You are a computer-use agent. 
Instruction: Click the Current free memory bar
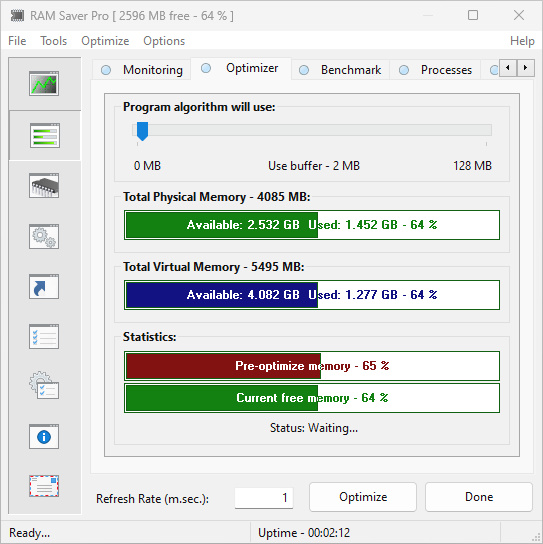coord(312,398)
